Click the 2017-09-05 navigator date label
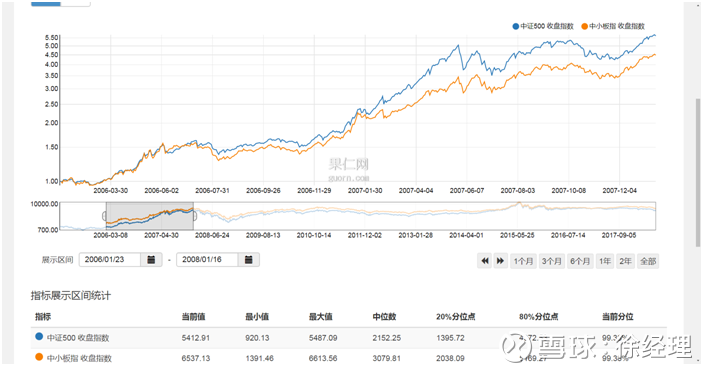703x366 pixels. tap(619, 235)
